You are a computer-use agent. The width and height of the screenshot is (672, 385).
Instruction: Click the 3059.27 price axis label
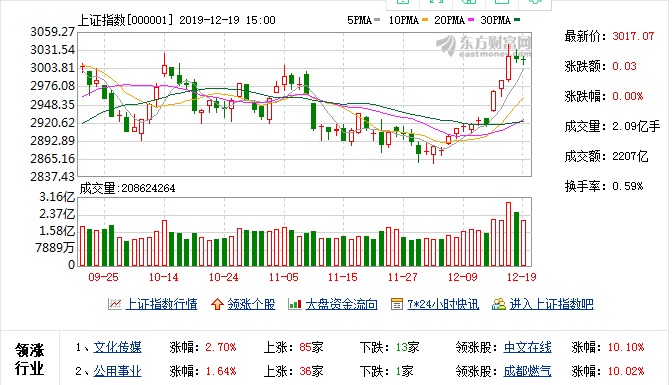[52, 32]
